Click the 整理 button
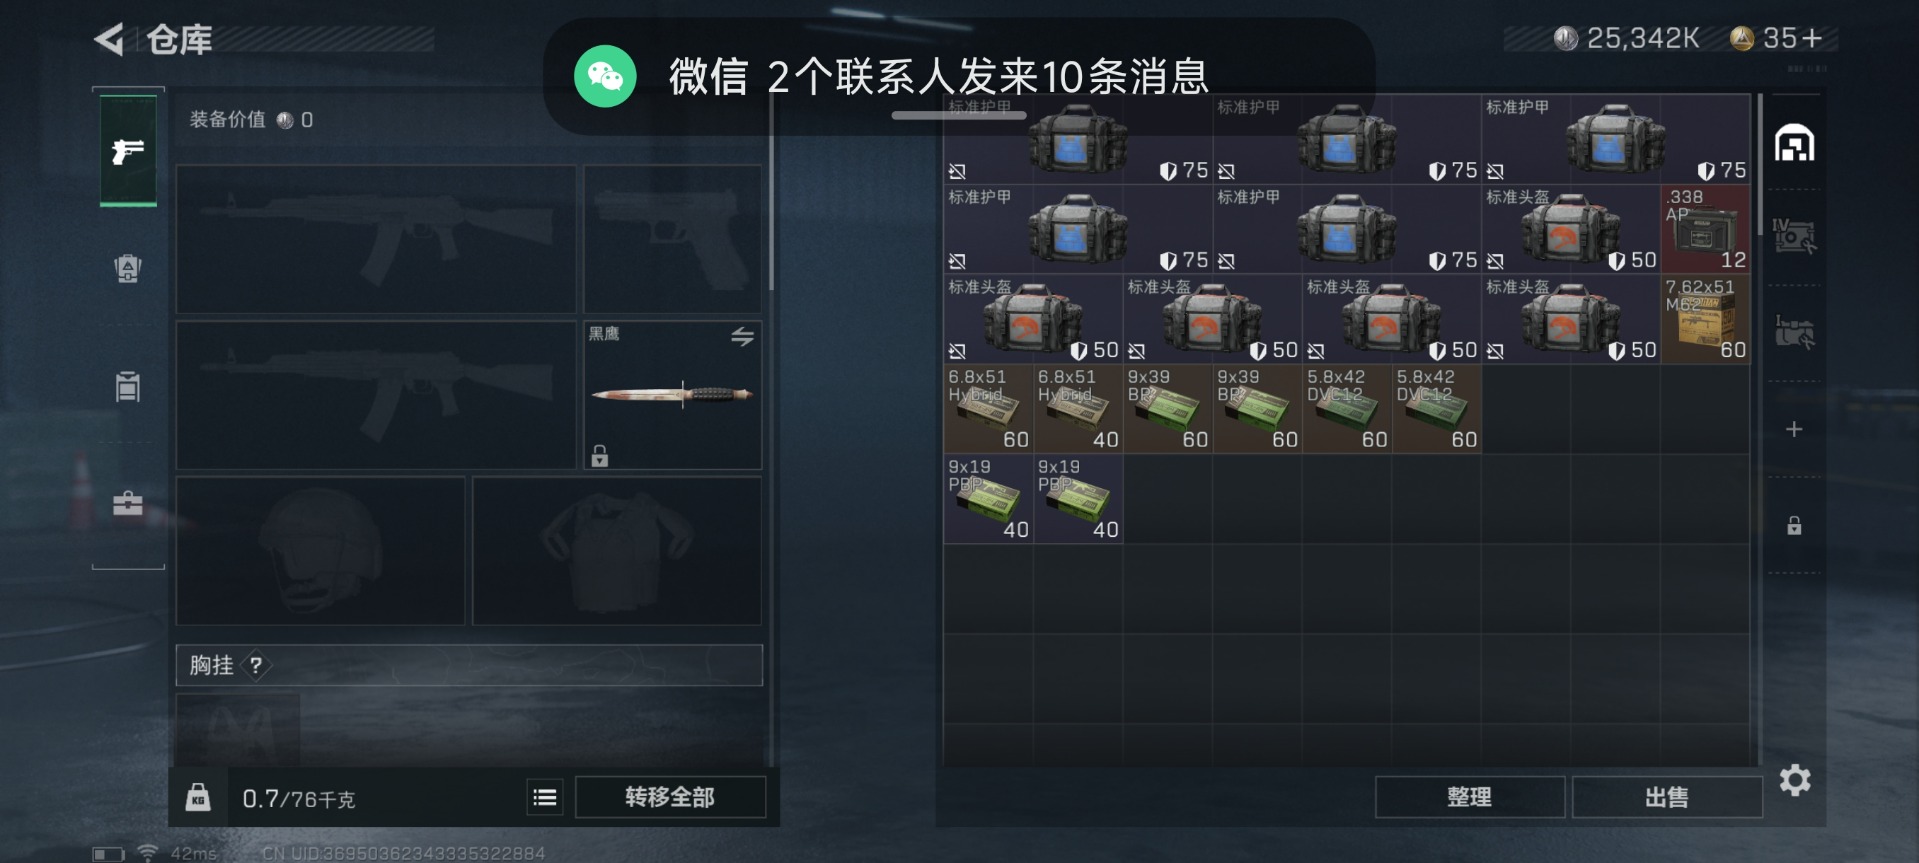1919x863 pixels. click(x=1469, y=797)
